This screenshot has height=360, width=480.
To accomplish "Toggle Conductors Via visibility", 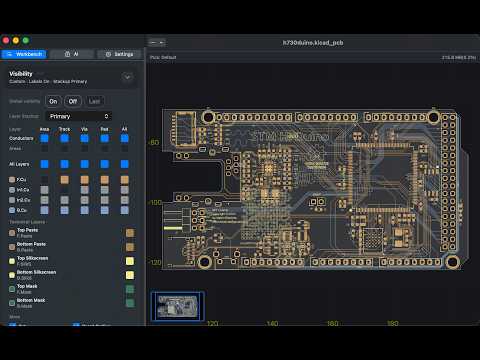I will (x=85, y=138).
